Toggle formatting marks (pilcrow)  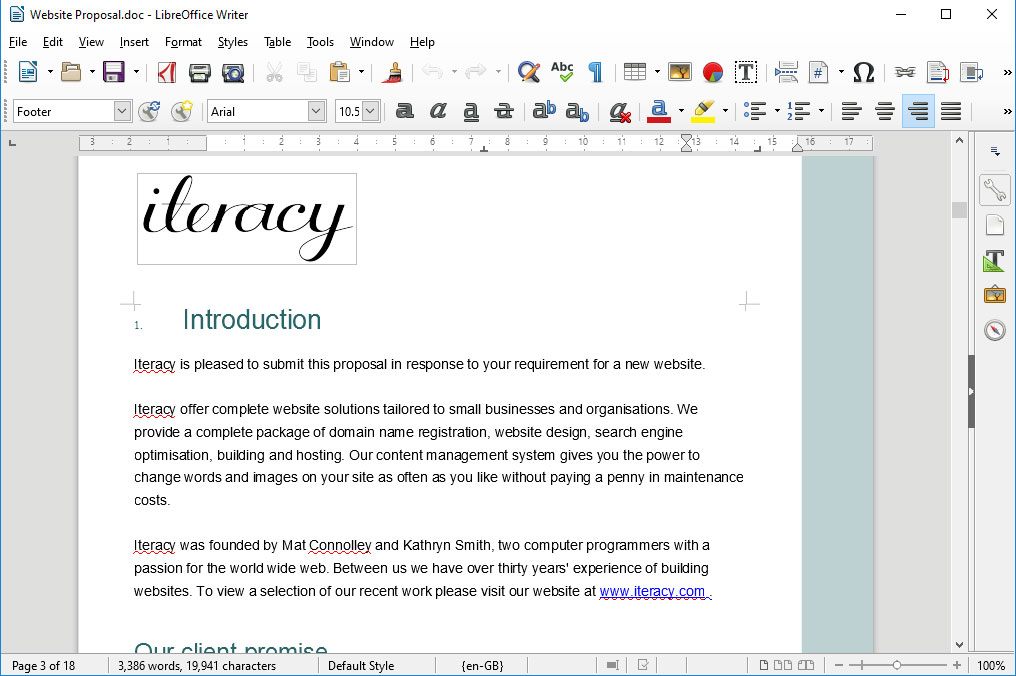pyautogui.click(x=595, y=71)
